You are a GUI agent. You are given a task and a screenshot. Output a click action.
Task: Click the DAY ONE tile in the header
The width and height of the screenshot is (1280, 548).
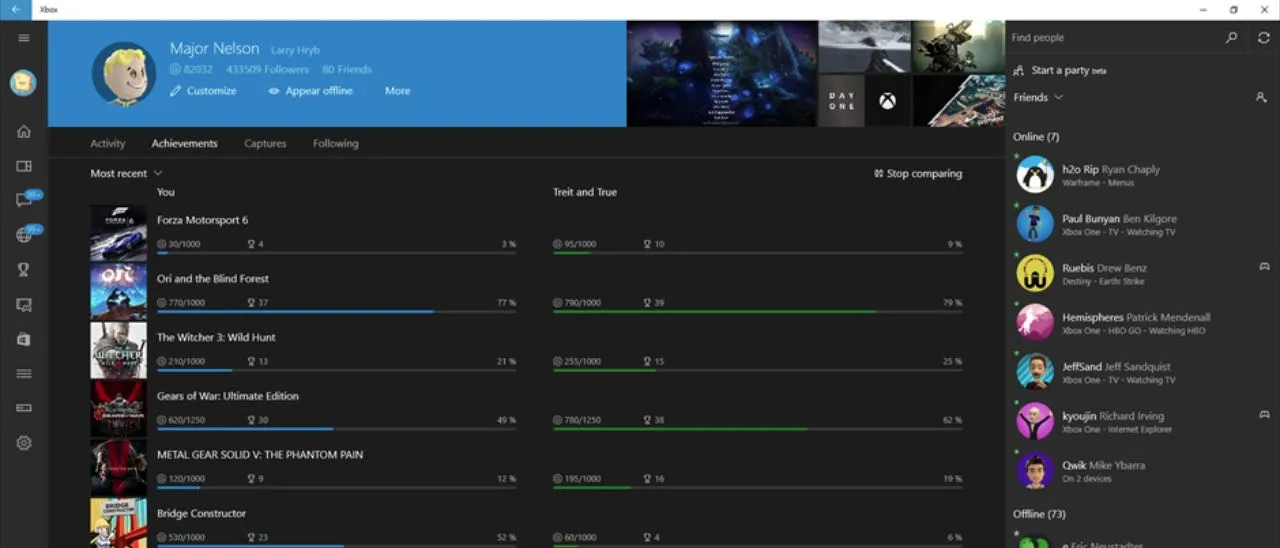pyautogui.click(x=841, y=101)
